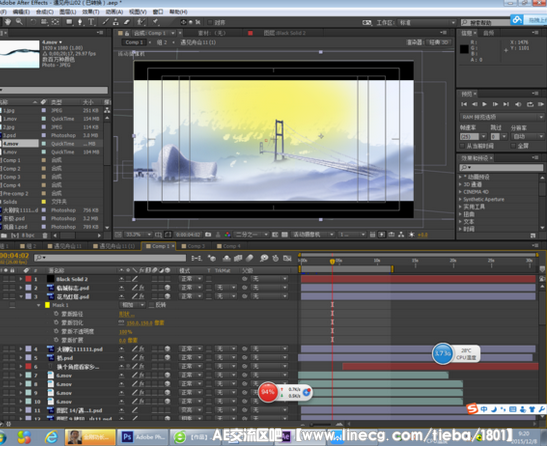Enable the frame blending icon in timeline

(238, 258)
